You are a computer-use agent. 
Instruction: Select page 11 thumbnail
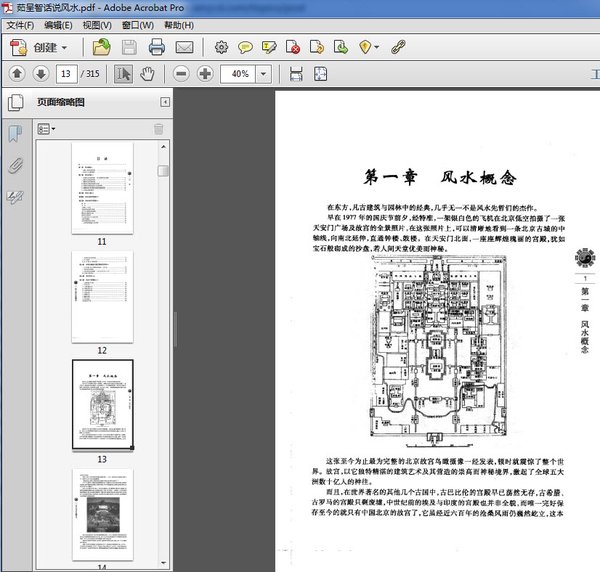[103, 188]
